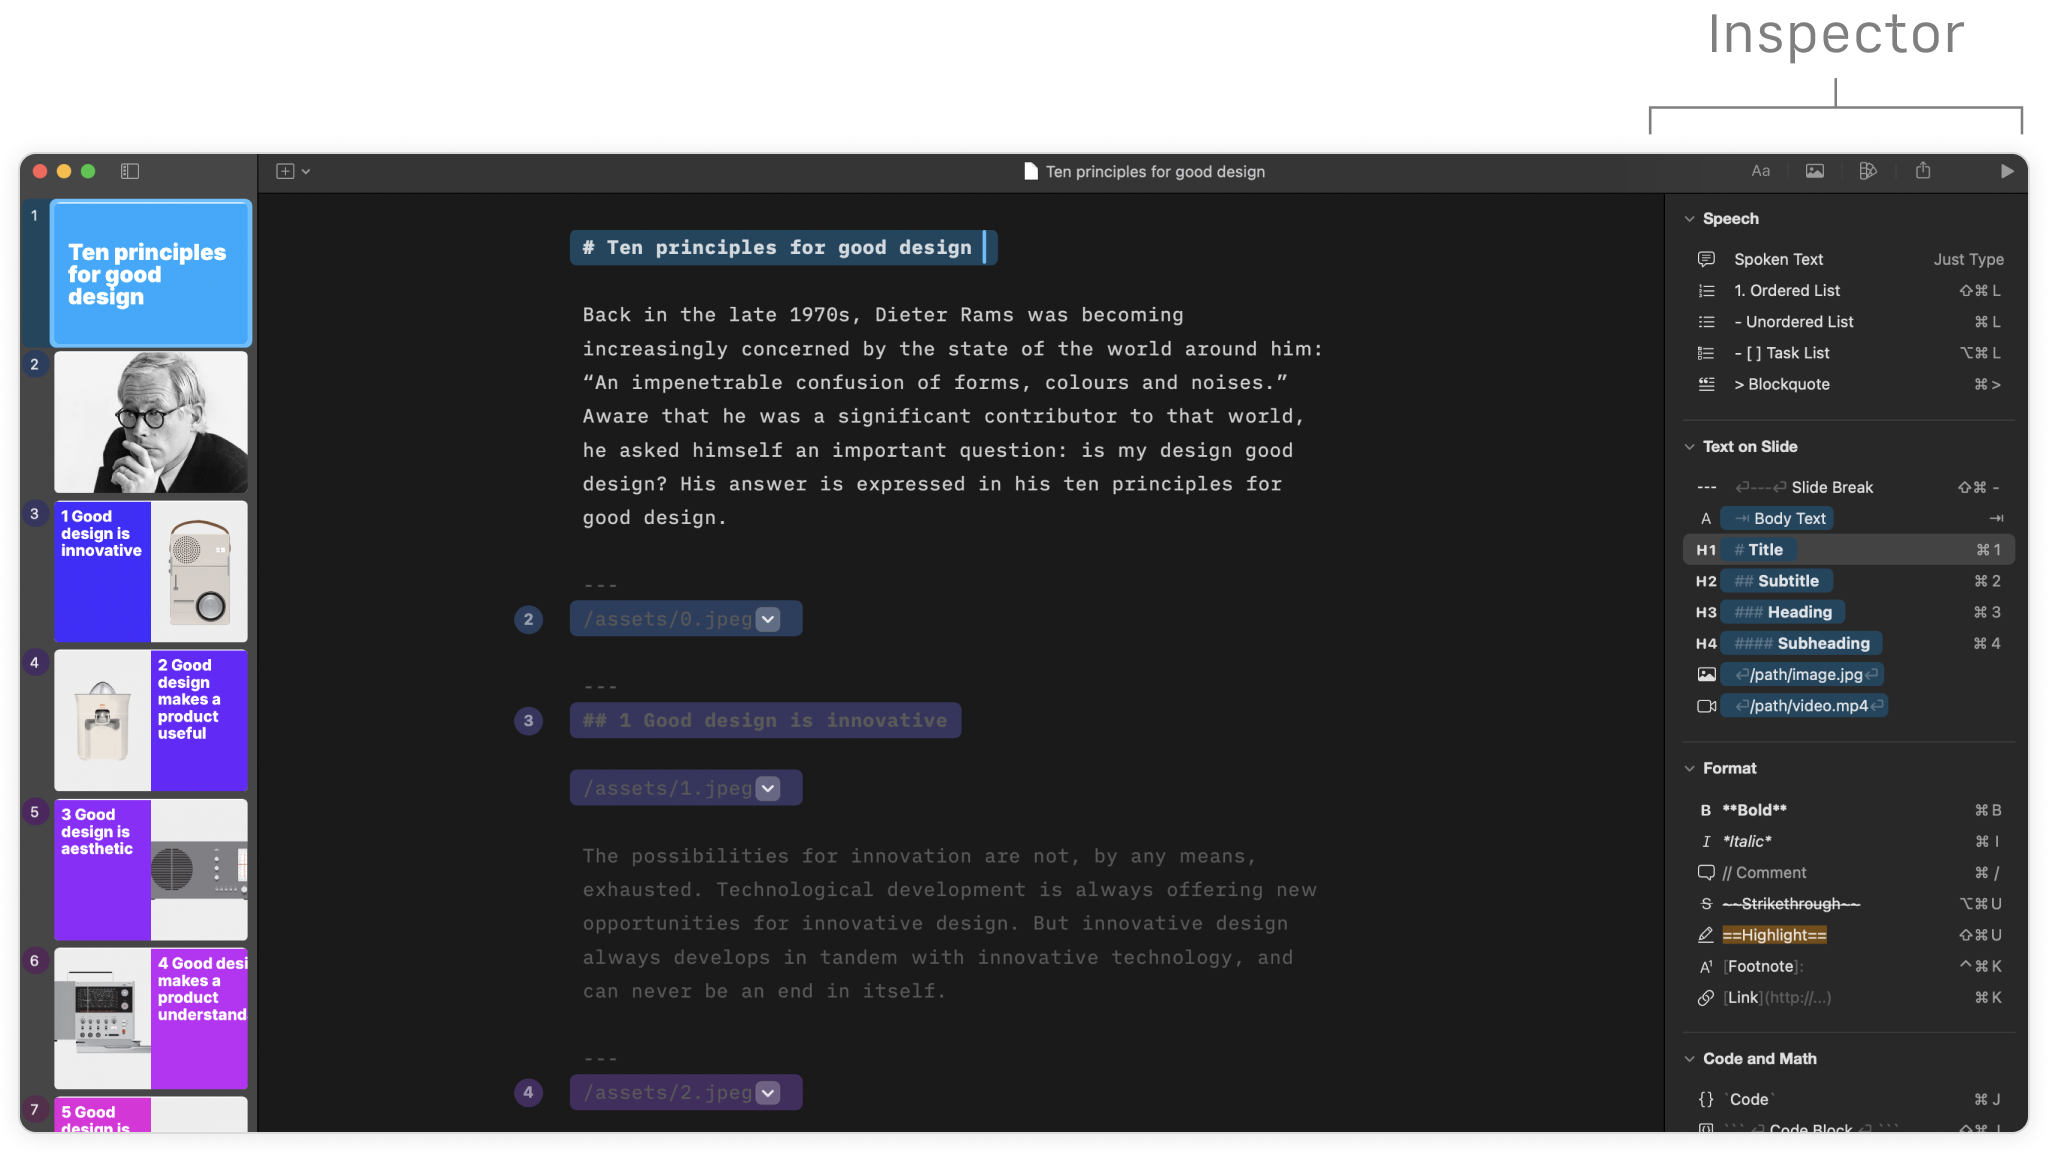Click slide marker 4 in the editor

point(528,1092)
